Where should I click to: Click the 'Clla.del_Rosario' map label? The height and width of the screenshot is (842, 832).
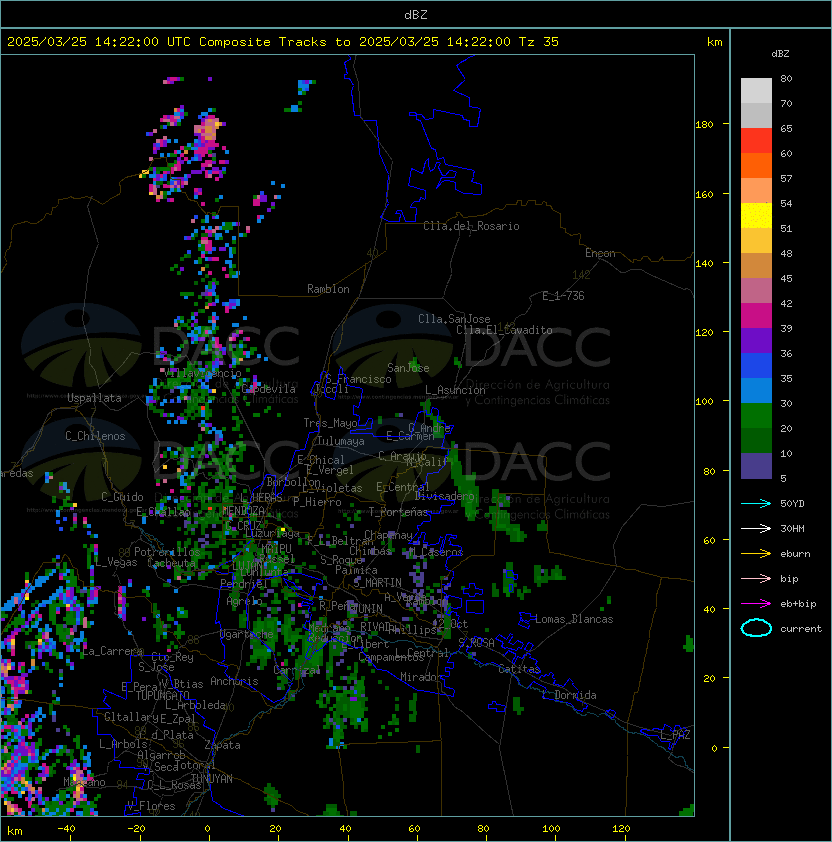point(471,226)
